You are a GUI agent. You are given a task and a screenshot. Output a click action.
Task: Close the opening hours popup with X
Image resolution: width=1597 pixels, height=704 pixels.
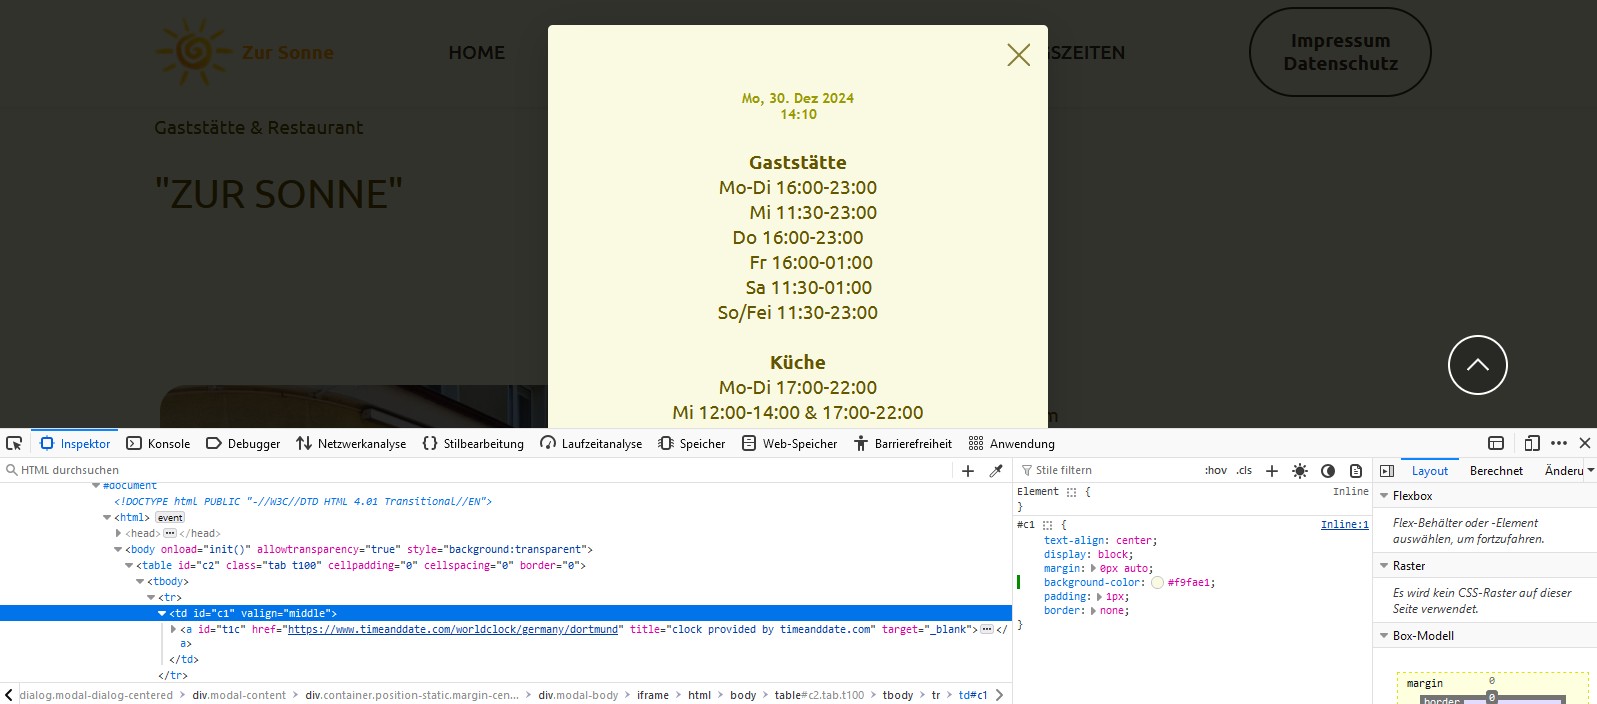(1018, 55)
